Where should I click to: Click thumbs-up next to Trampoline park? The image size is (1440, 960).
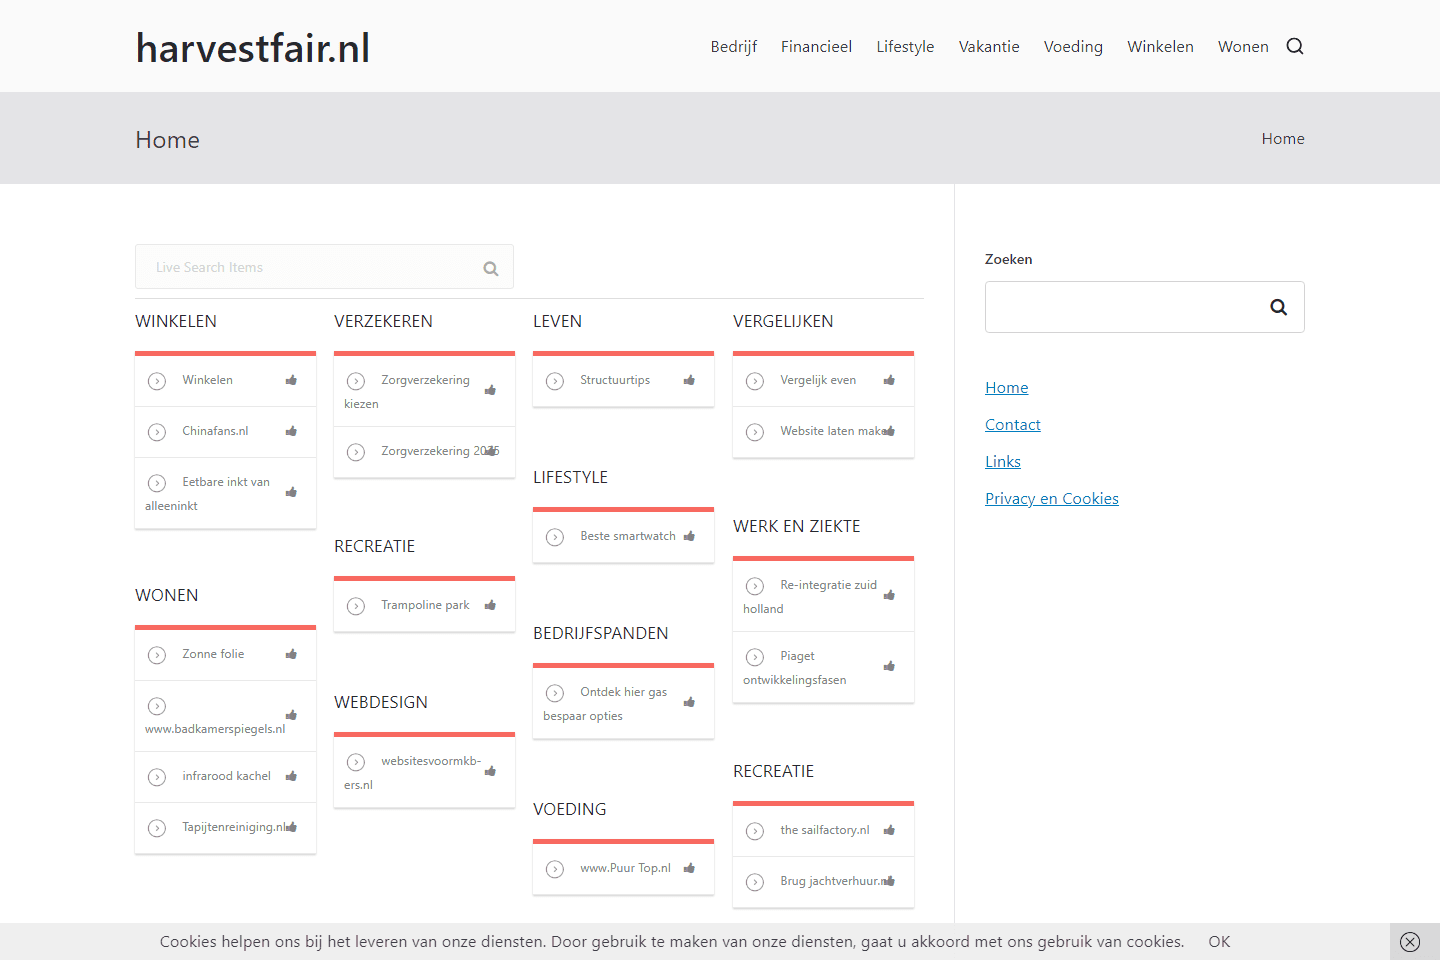pos(490,605)
